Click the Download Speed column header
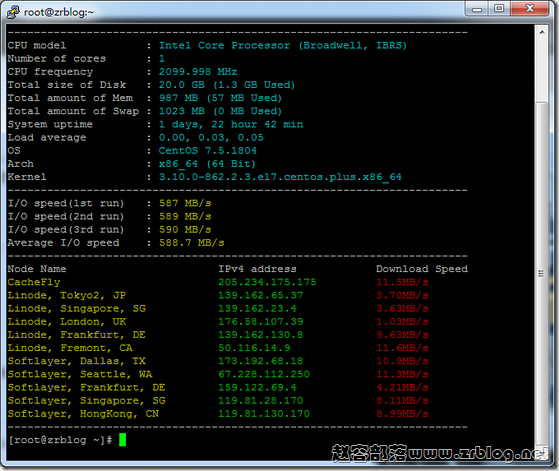This screenshot has height=471, width=559. (x=422, y=269)
